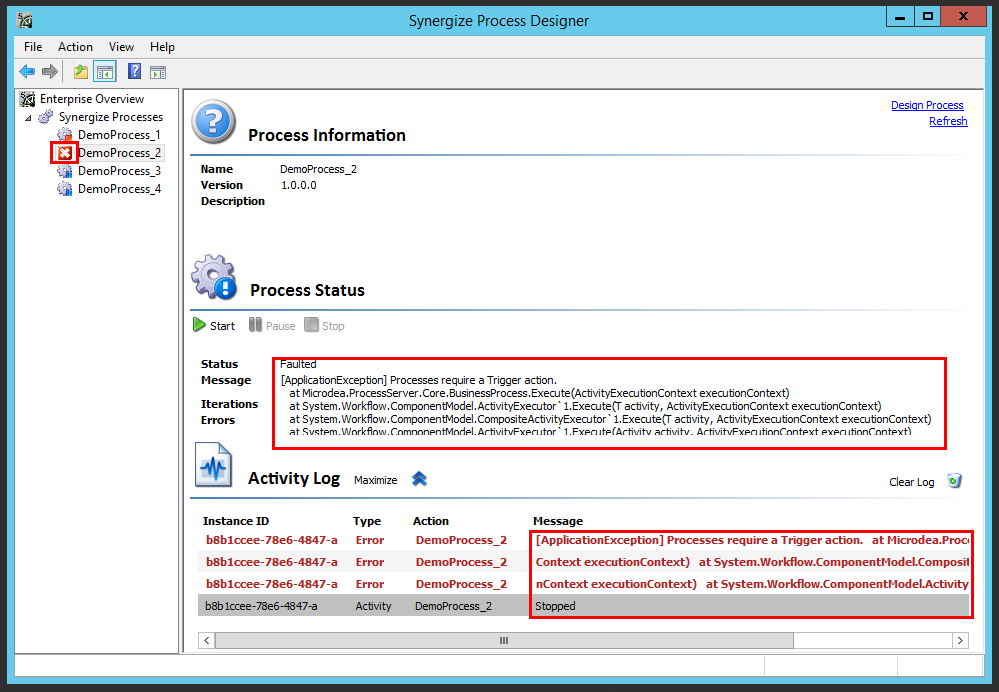Open the blue question mark help toolbar icon

134,71
